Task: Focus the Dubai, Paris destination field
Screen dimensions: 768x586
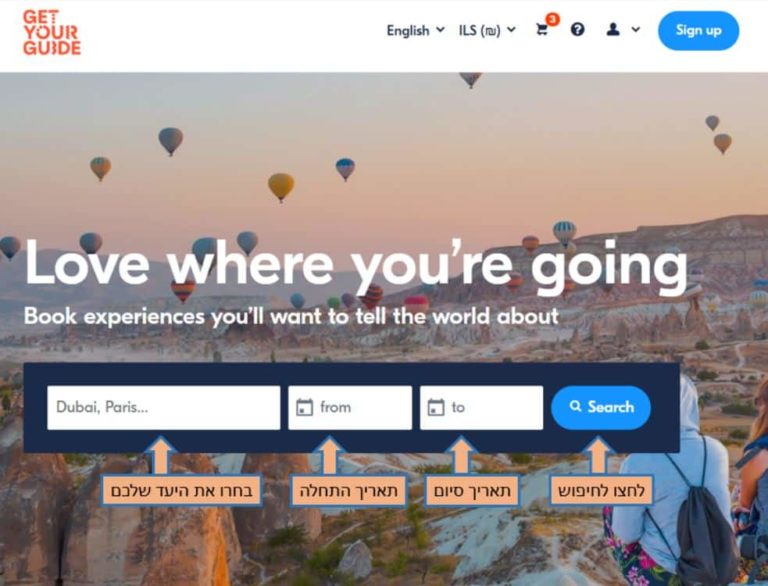Action: point(164,408)
